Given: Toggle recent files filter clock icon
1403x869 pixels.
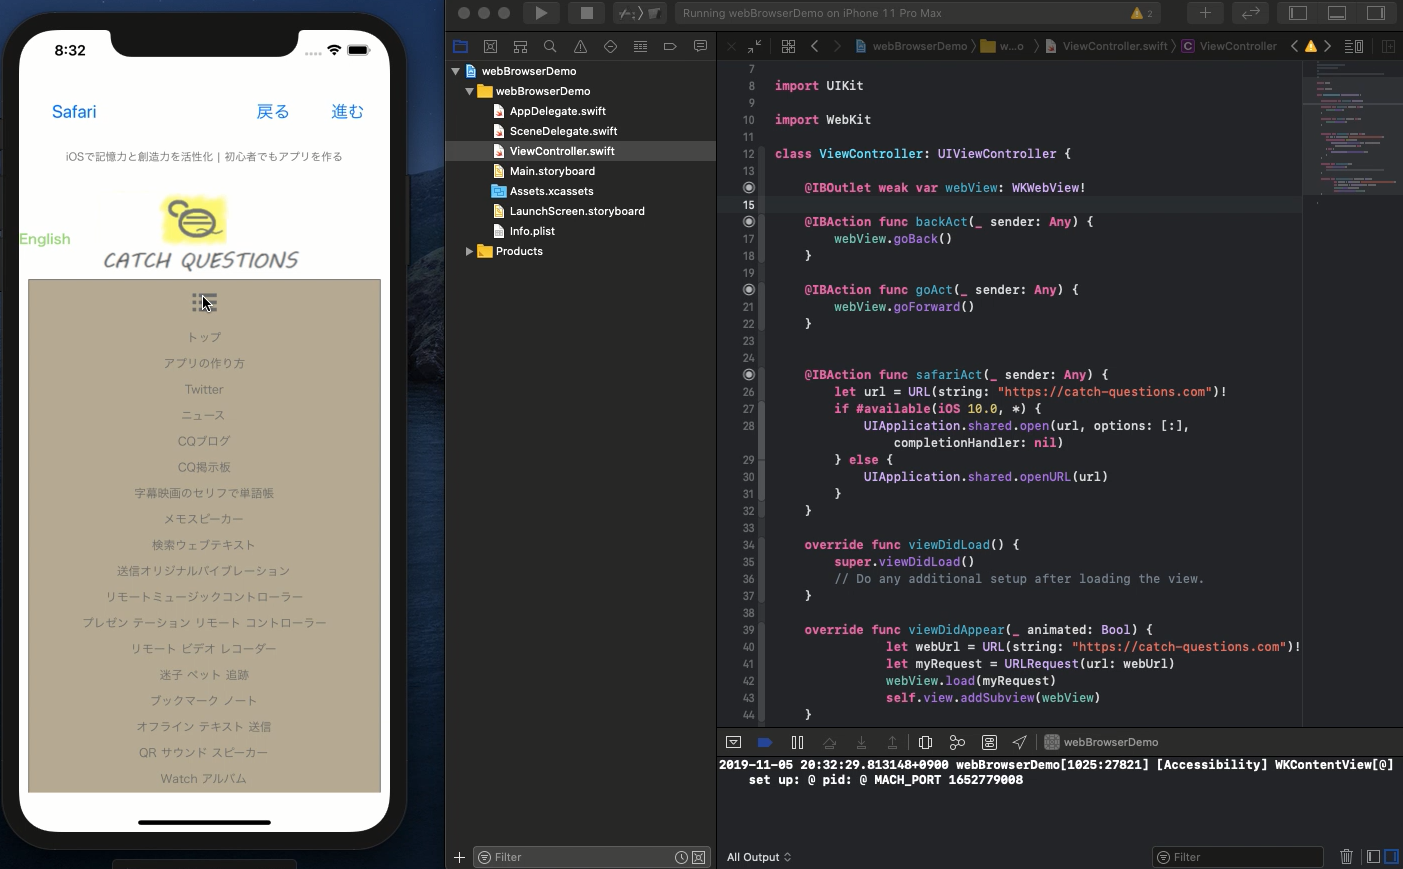Looking at the screenshot, I should (x=681, y=857).
